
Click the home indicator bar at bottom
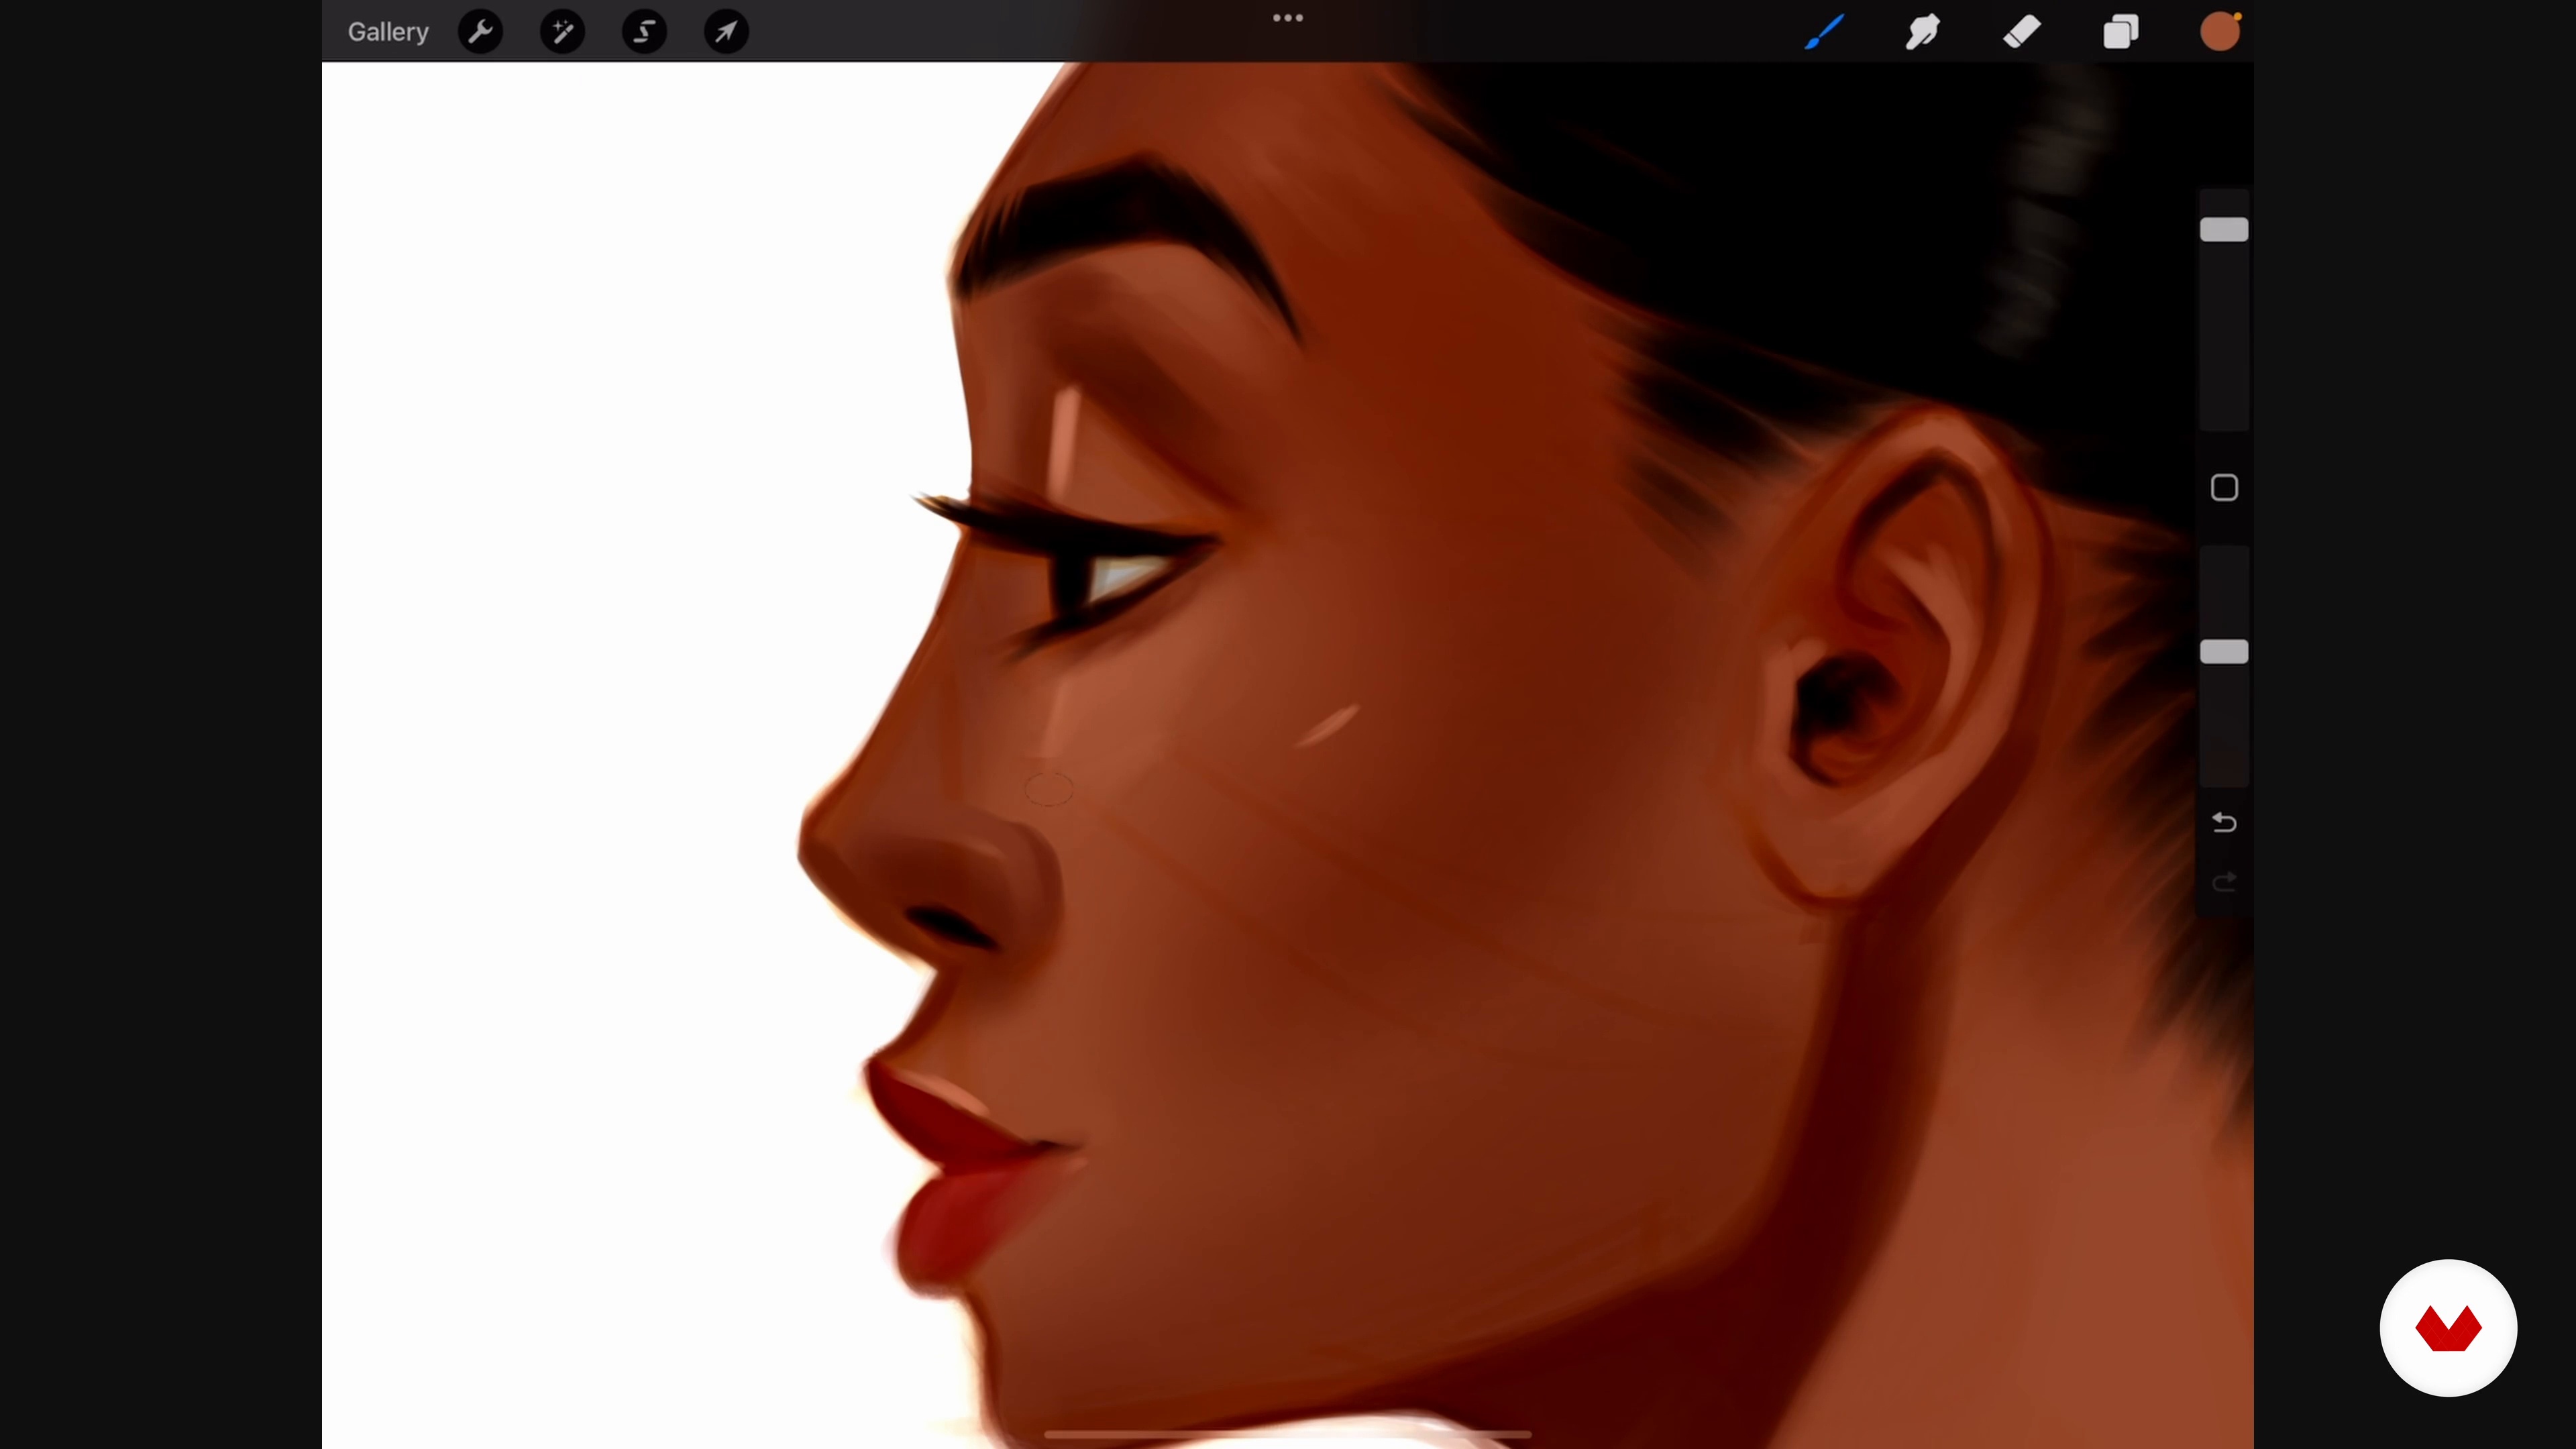click(x=1288, y=1434)
